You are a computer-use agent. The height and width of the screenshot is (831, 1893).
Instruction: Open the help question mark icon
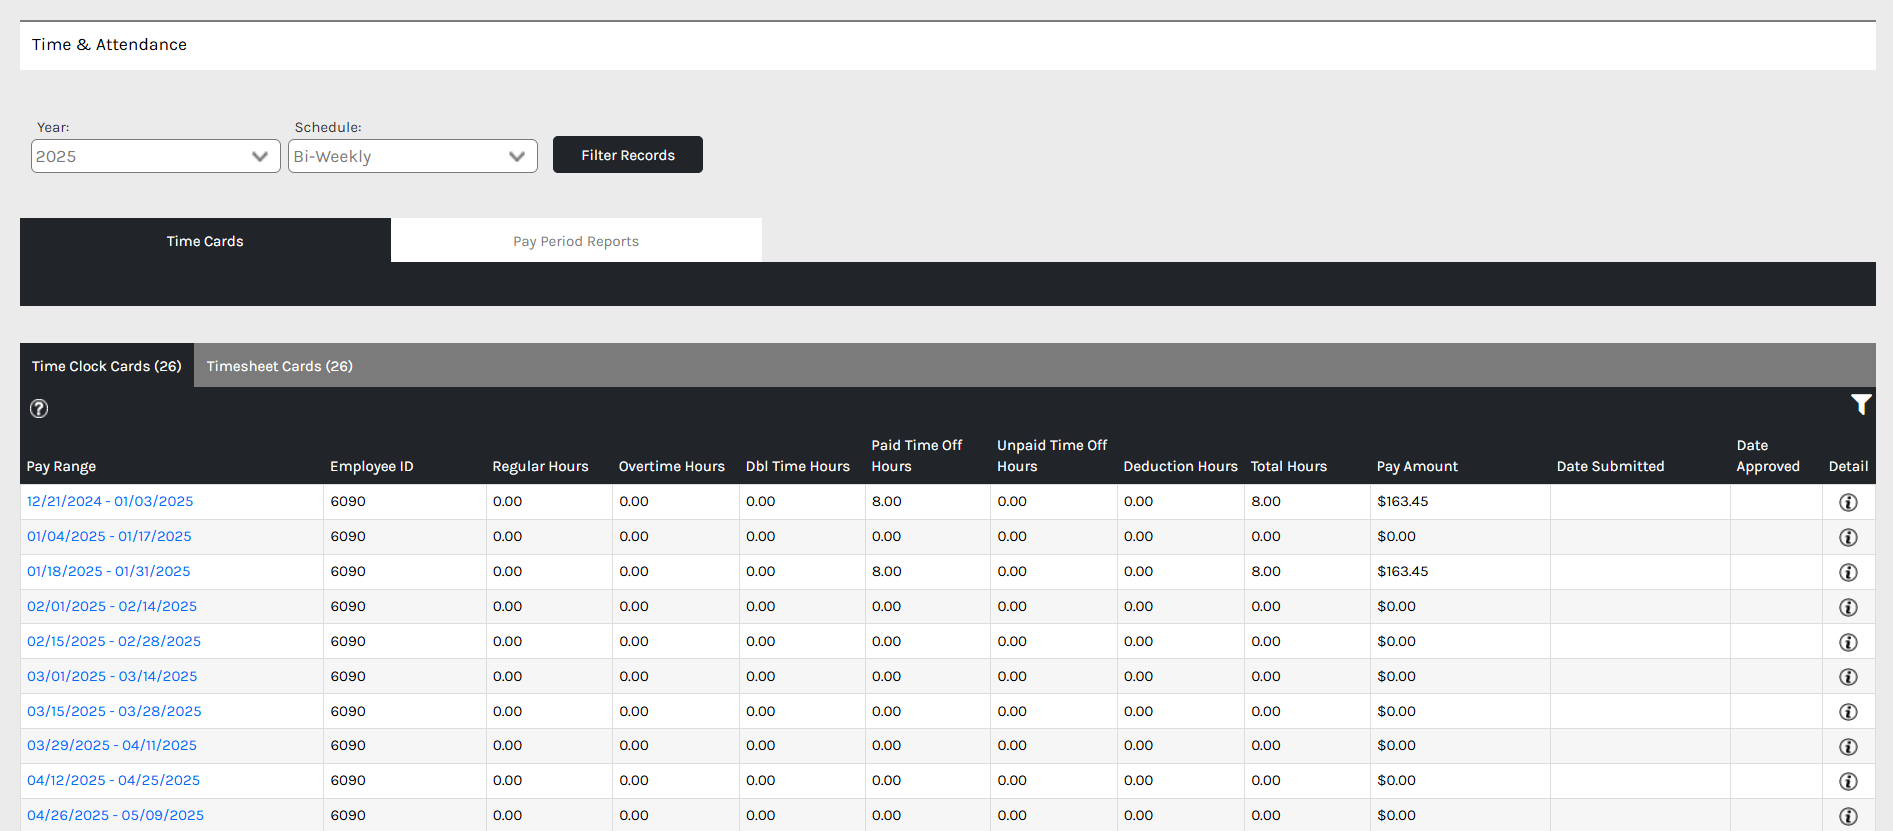(39, 408)
